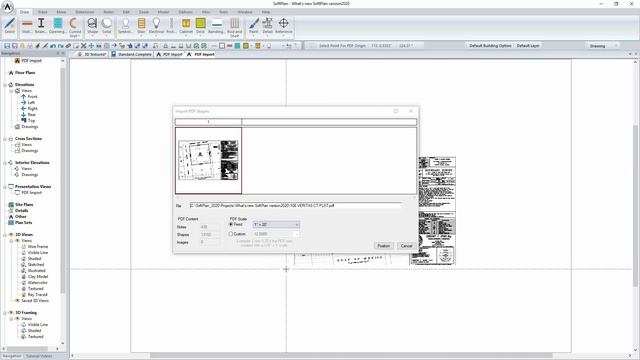Open the SoftPlan application logo button

coord(7,6)
